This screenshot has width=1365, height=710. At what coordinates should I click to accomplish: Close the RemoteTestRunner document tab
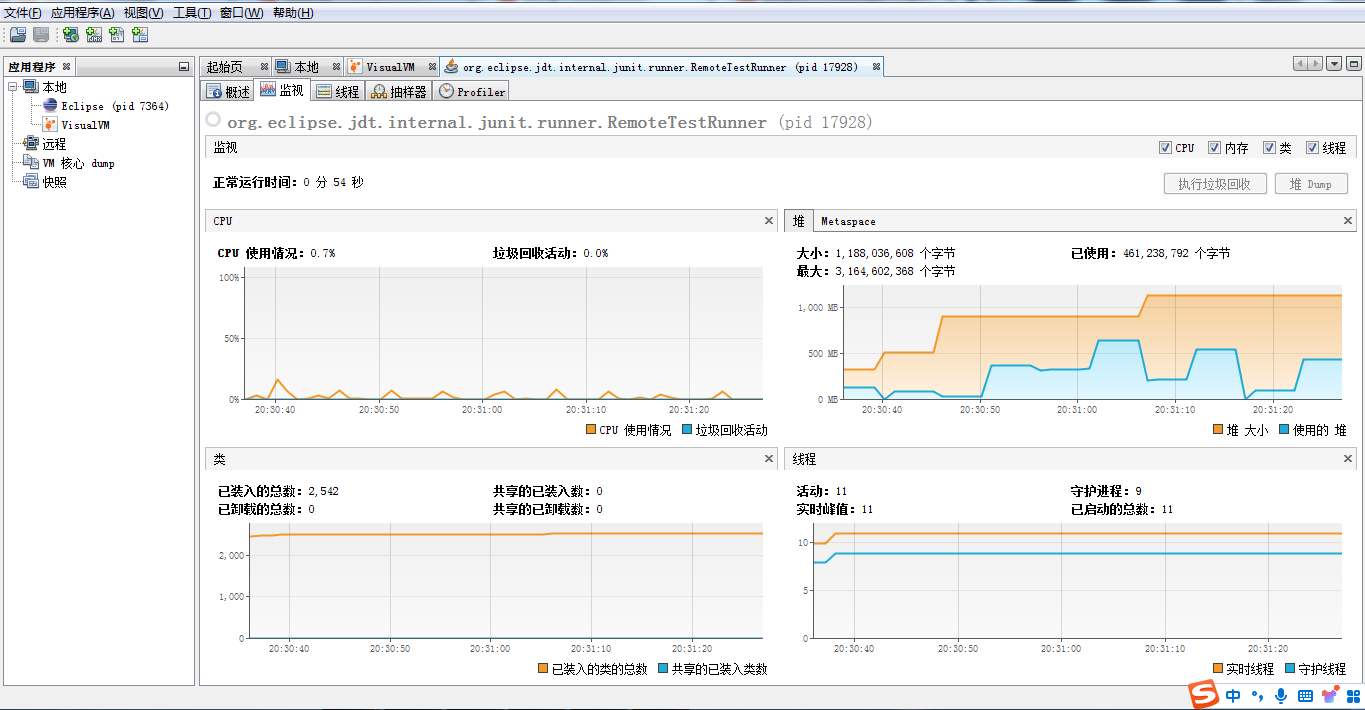tap(876, 66)
